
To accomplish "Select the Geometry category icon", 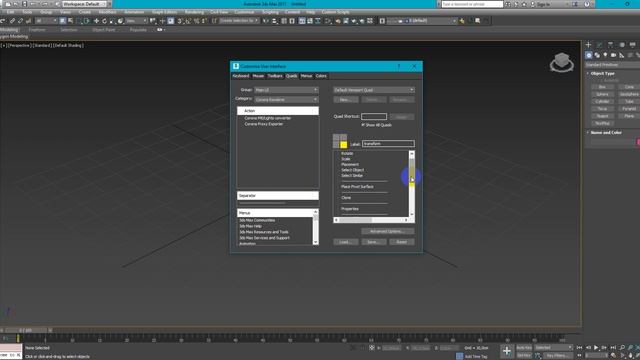I will tap(589, 55).
